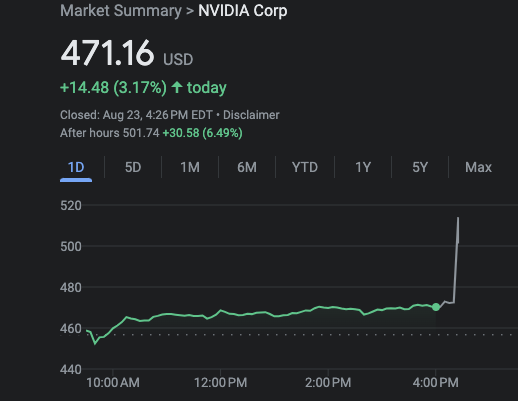Screen dimensions: 518x401
Task: Click the Closed: Aug 23, 4:26 PM EDT text
Action: pyautogui.click(x=136, y=115)
